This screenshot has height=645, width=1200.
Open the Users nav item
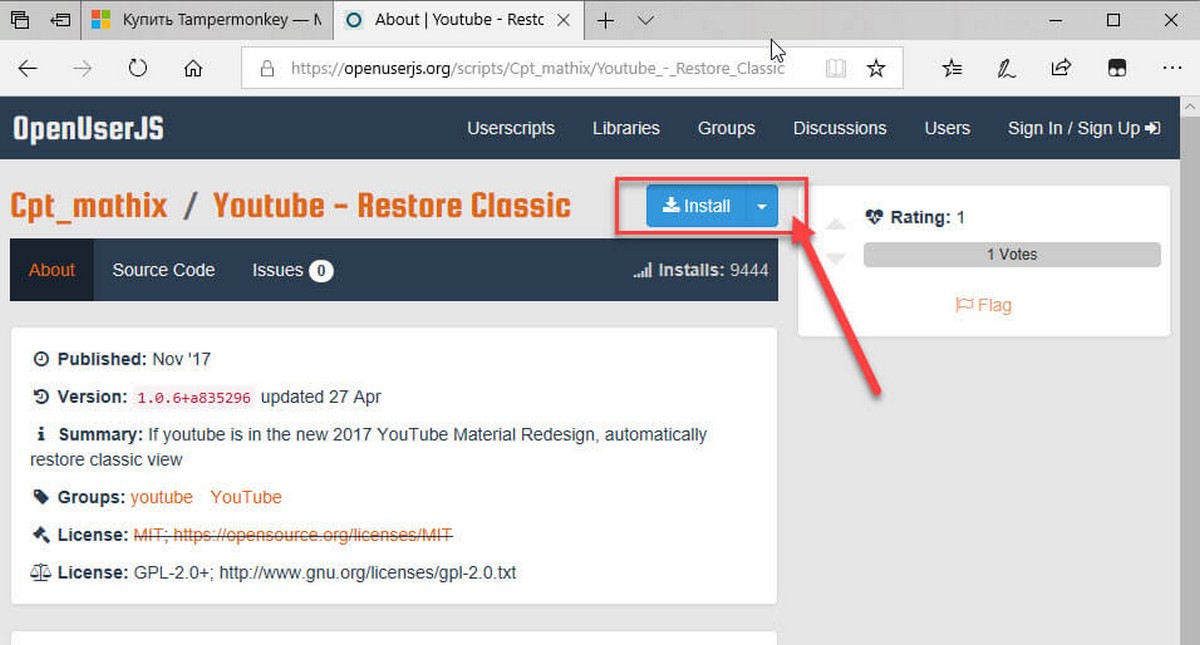pyautogui.click(x=947, y=128)
